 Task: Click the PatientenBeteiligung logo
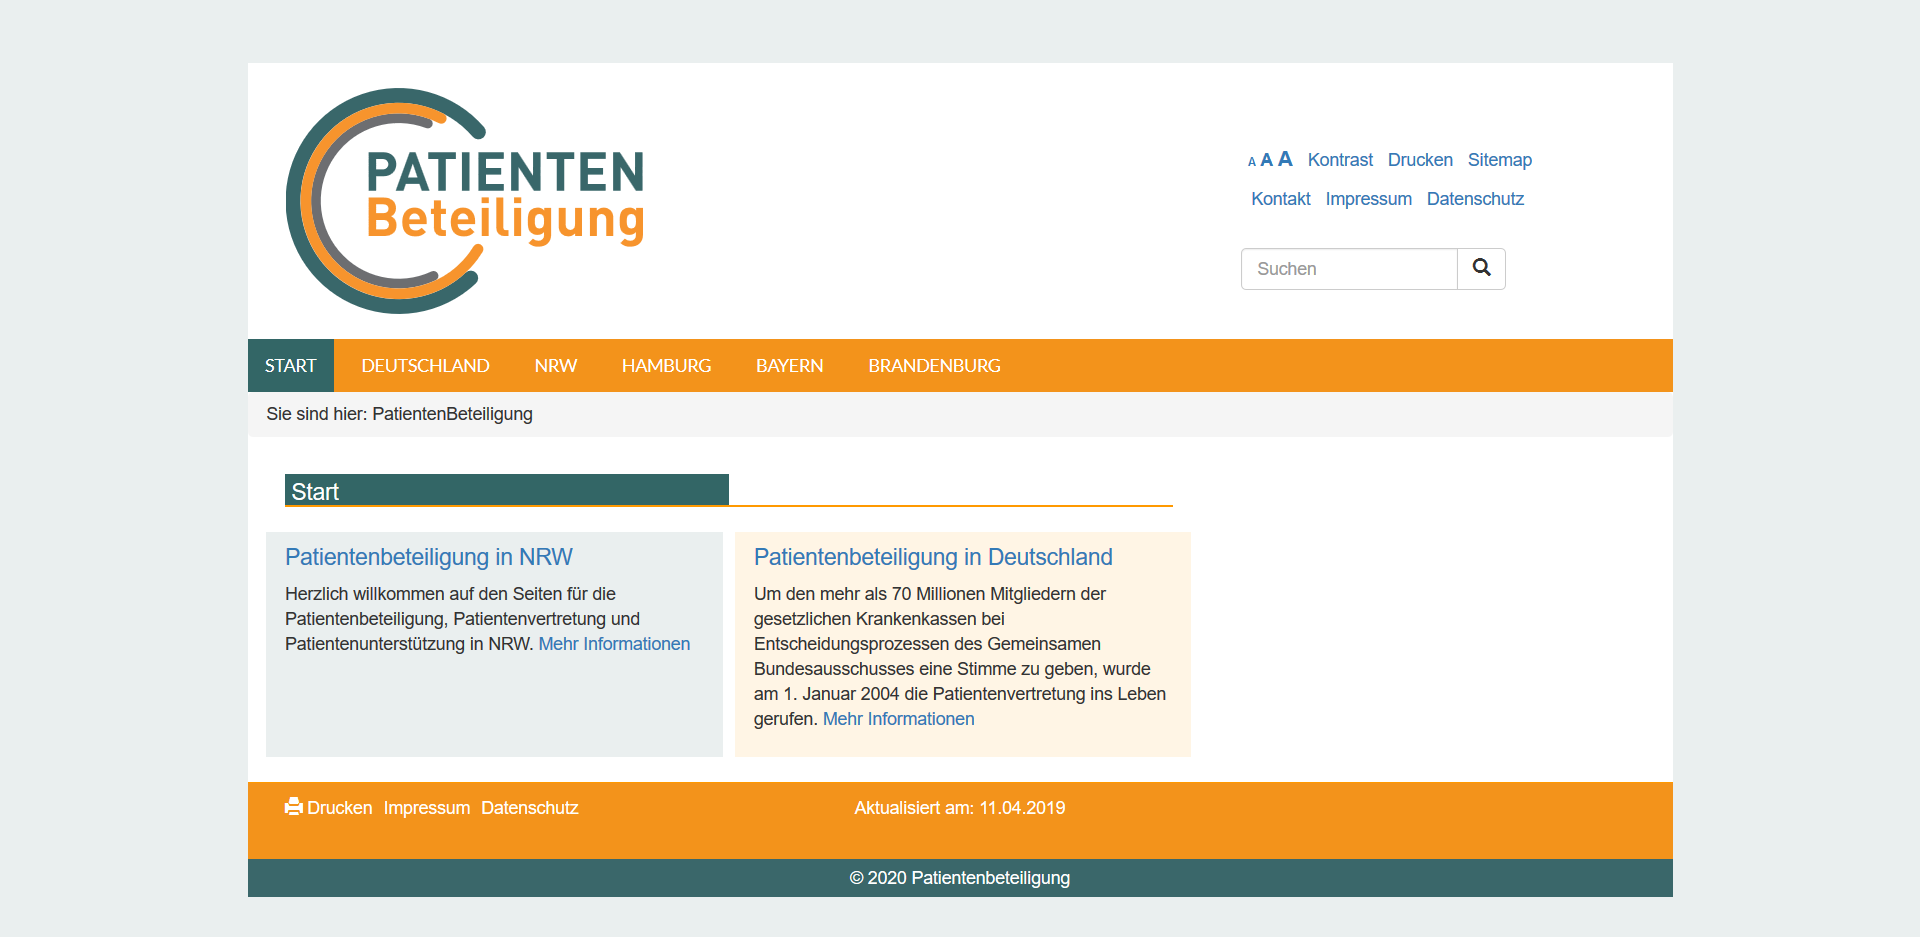(x=465, y=201)
